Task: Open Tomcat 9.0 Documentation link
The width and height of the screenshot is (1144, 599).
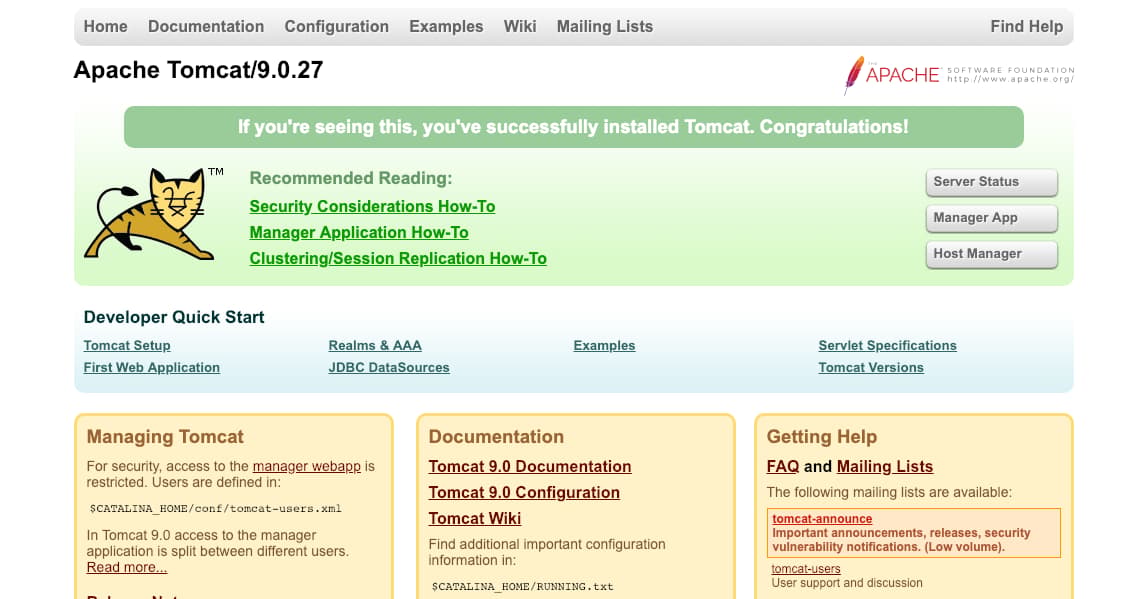Action: [530, 466]
